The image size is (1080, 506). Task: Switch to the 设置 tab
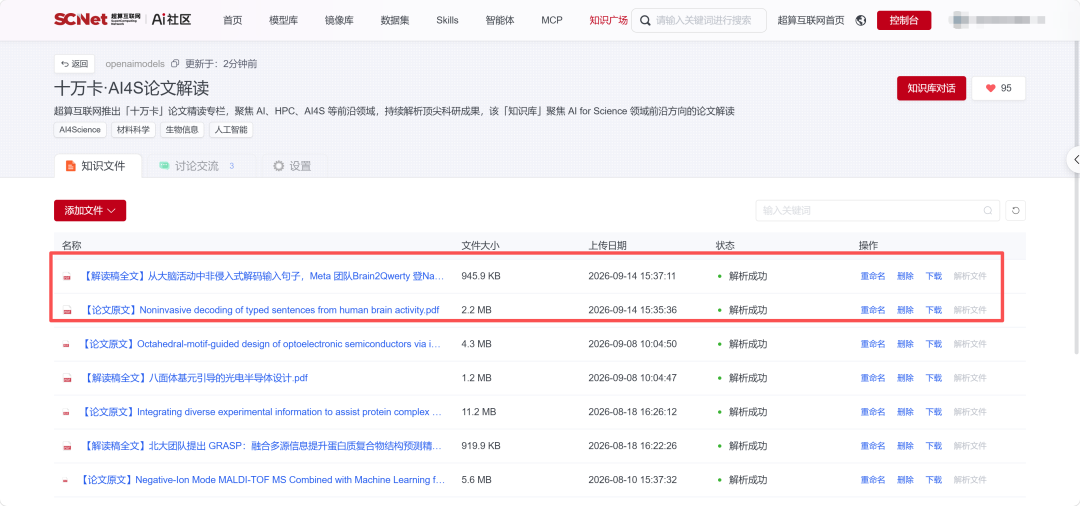tap(292, 166)
